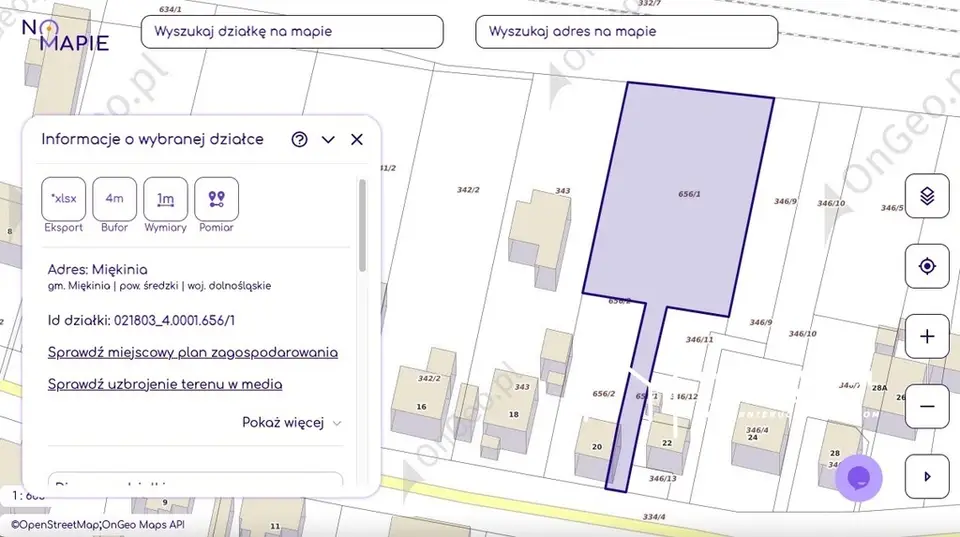
Task: Click the 'Informacje o wybranej działce' heading
Action: (x=152, y=140)
